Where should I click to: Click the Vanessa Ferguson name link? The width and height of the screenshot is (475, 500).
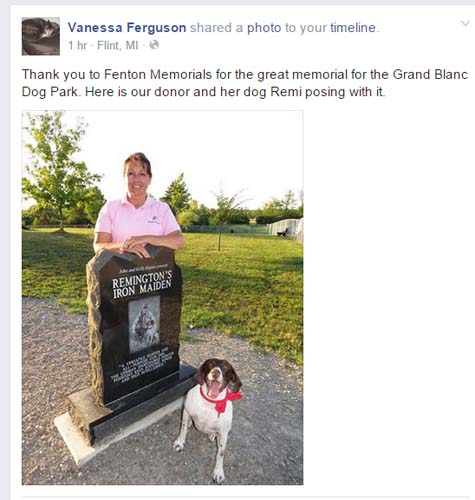[127, 28]
